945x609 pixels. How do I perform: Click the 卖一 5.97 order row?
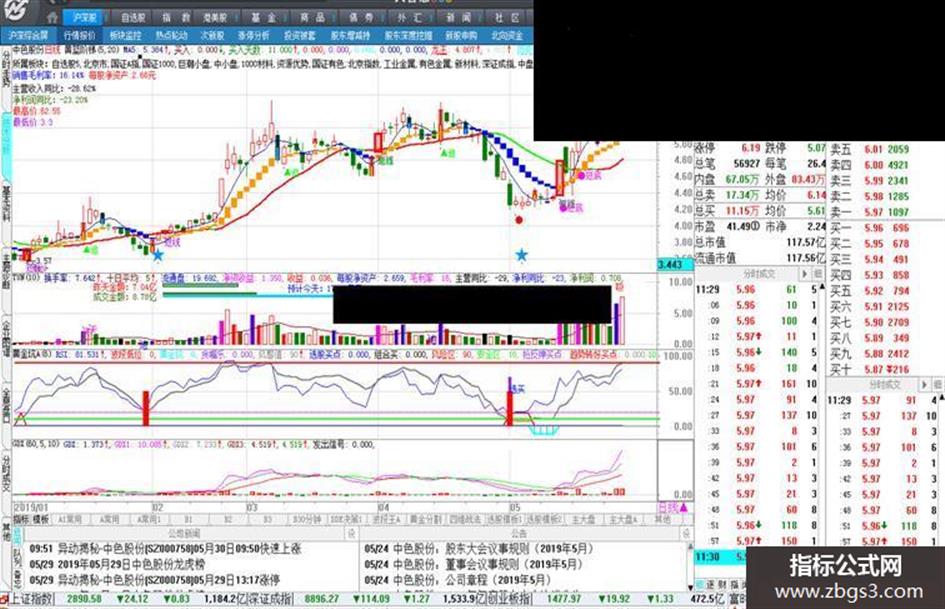pos(869,212)
